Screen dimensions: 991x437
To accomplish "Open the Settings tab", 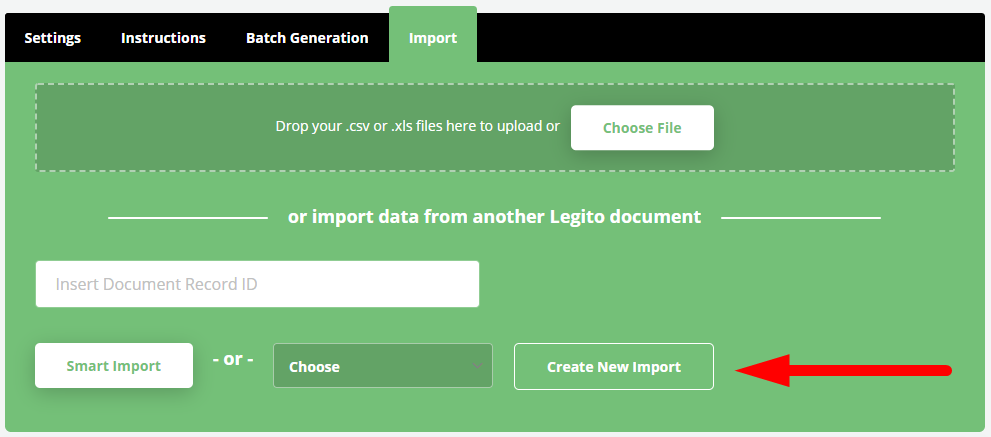I will coord(52,38).
